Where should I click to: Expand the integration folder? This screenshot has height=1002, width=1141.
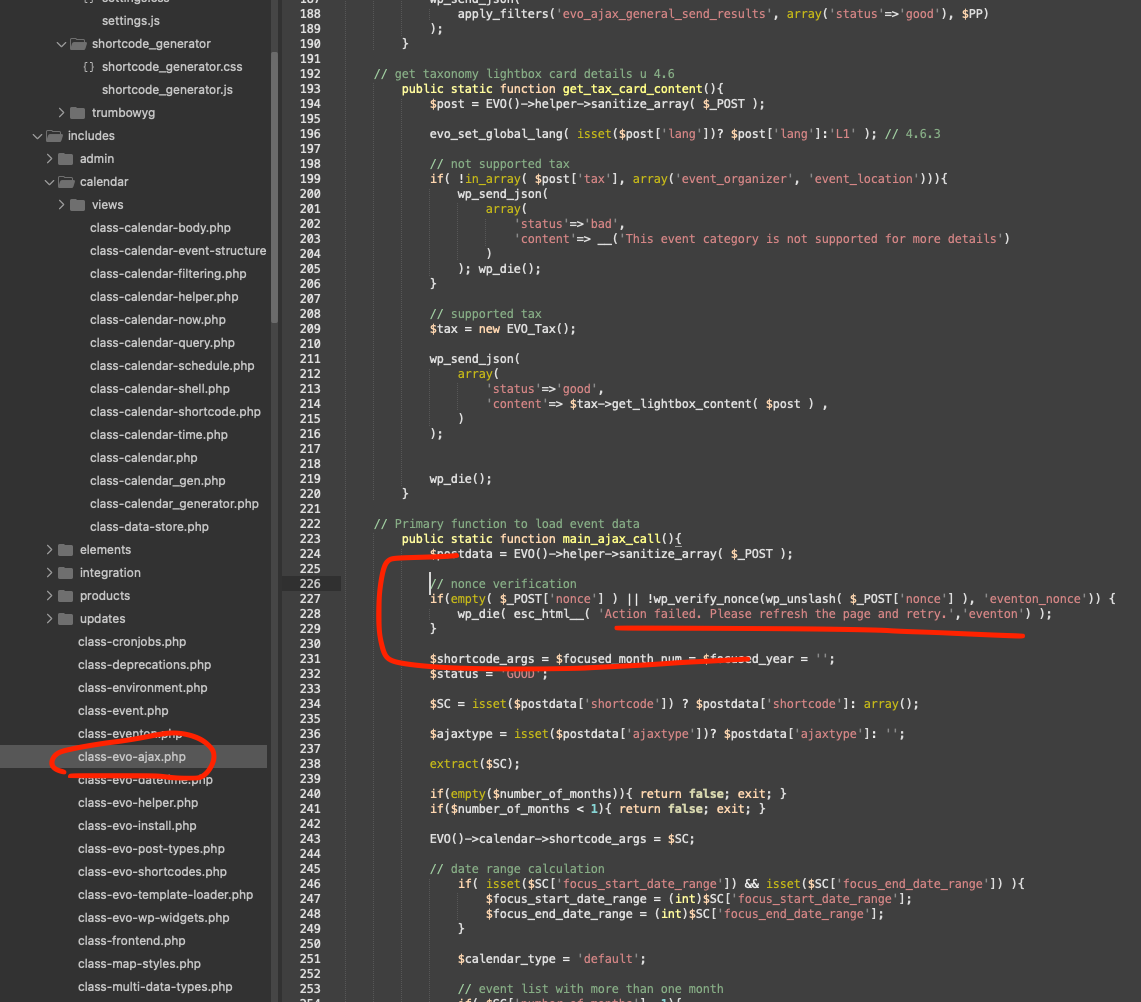[x=49, y=573]
